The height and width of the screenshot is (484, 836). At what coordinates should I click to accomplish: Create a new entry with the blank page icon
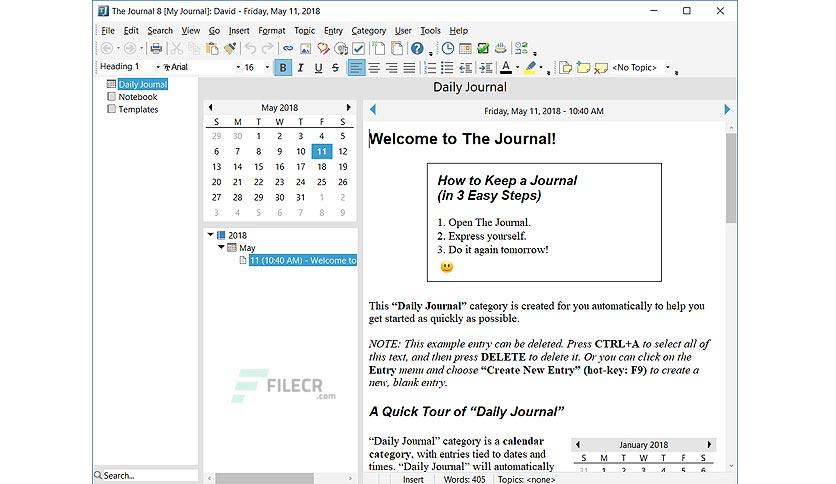pos(379,49)
